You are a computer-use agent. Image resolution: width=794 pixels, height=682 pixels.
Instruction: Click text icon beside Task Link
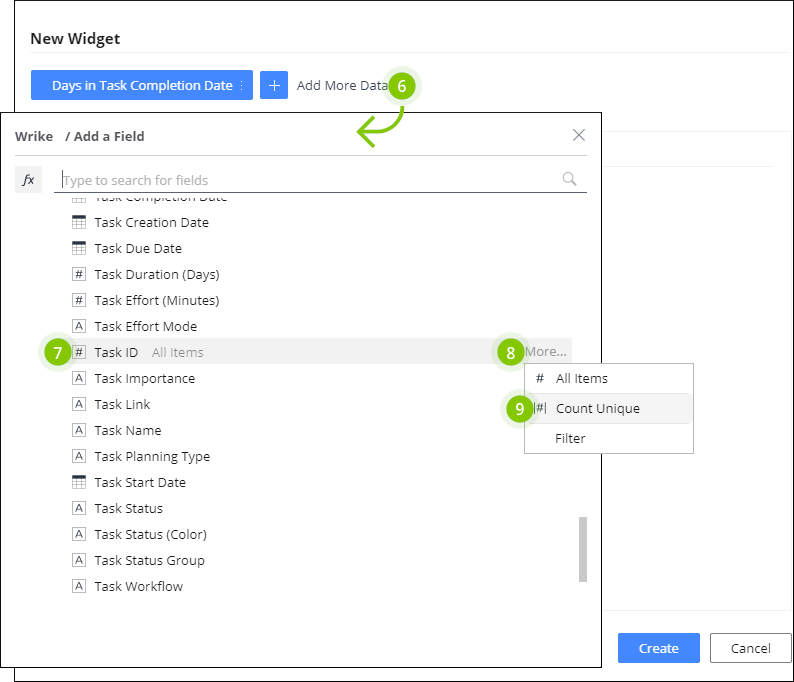(x=79, y=404)
